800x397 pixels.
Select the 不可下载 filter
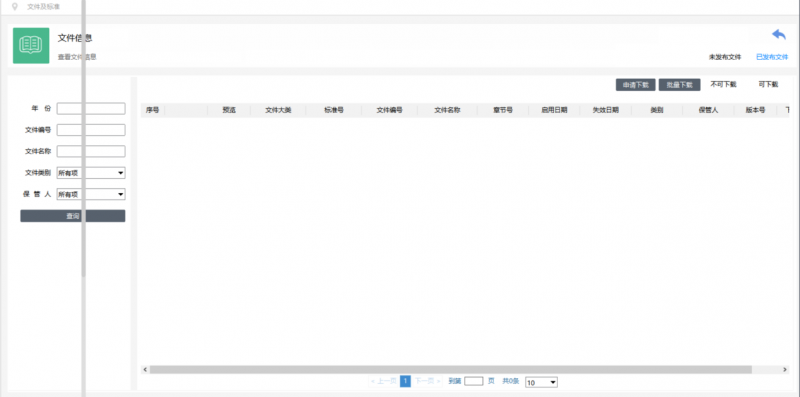[723, 84]
